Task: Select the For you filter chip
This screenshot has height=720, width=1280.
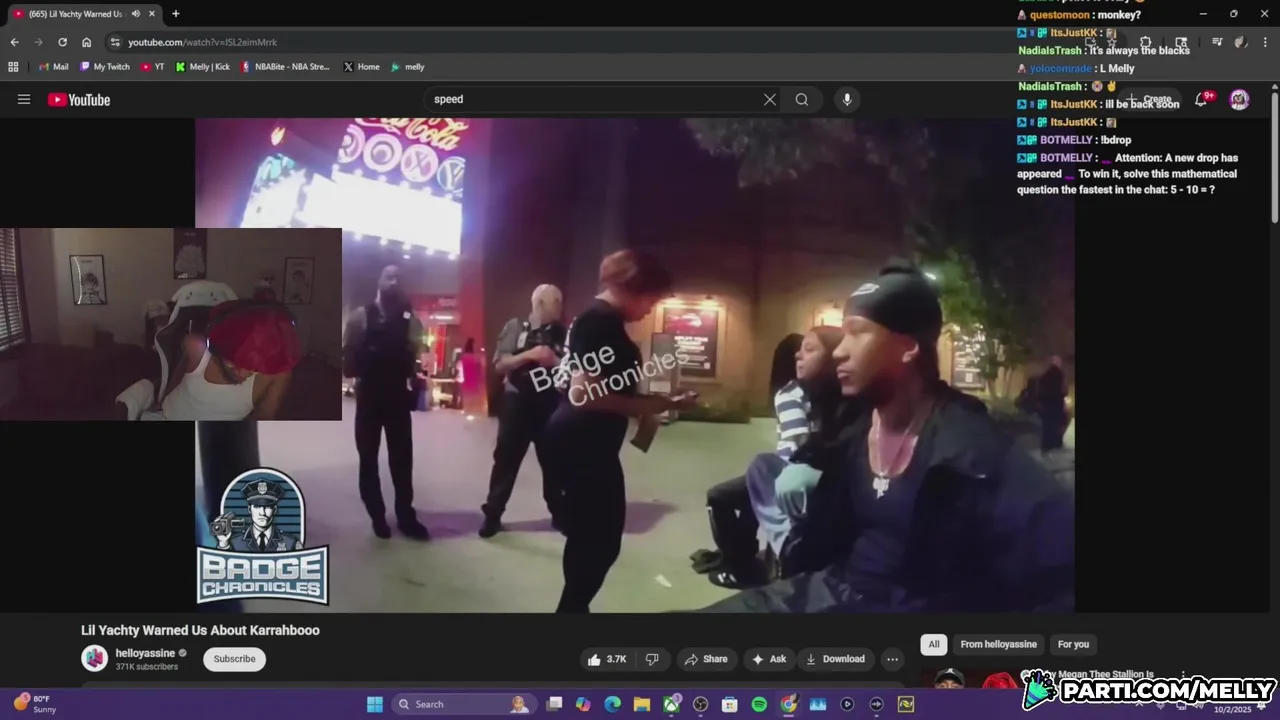Action: (x=1073, y=644)
